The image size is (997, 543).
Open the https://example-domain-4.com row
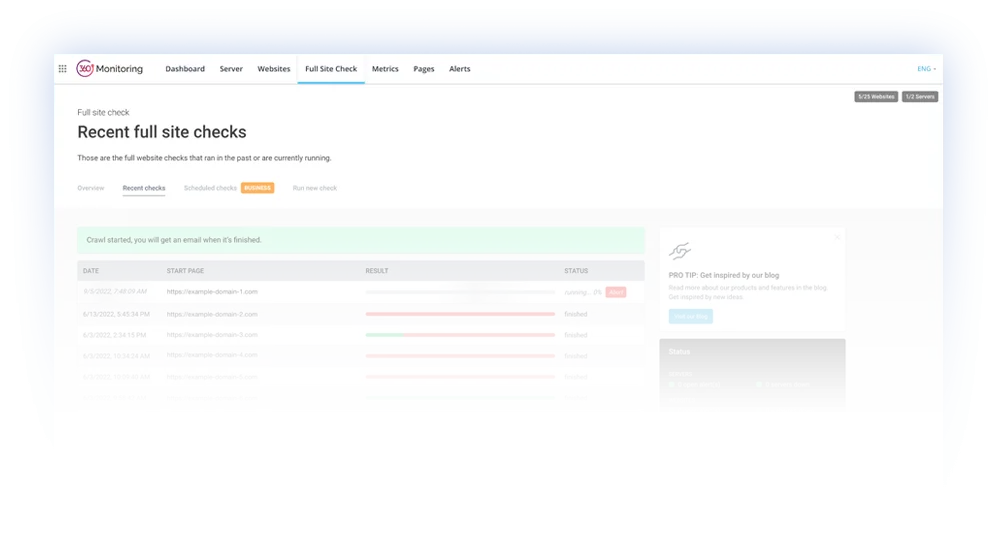tap(361, 355)
